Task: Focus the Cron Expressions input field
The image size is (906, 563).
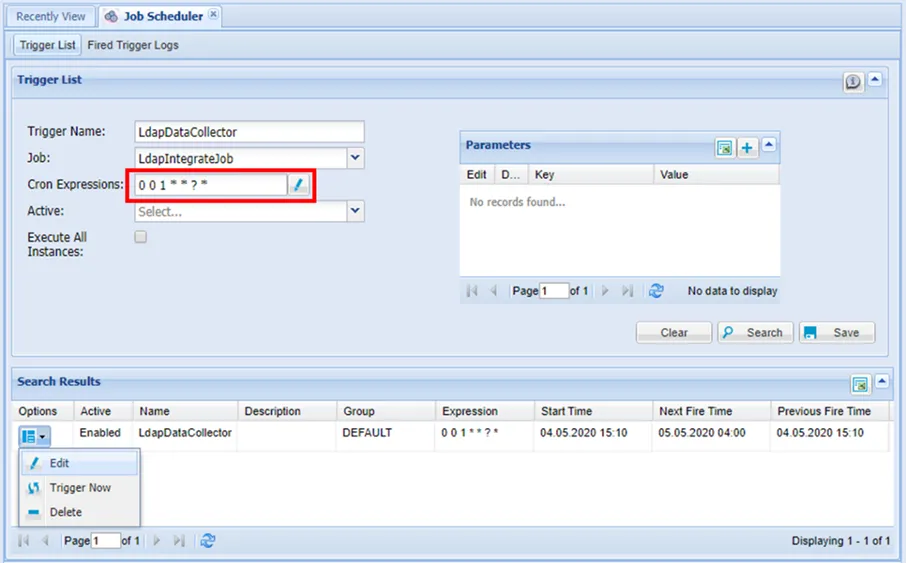Action: (x=211, y=185)
